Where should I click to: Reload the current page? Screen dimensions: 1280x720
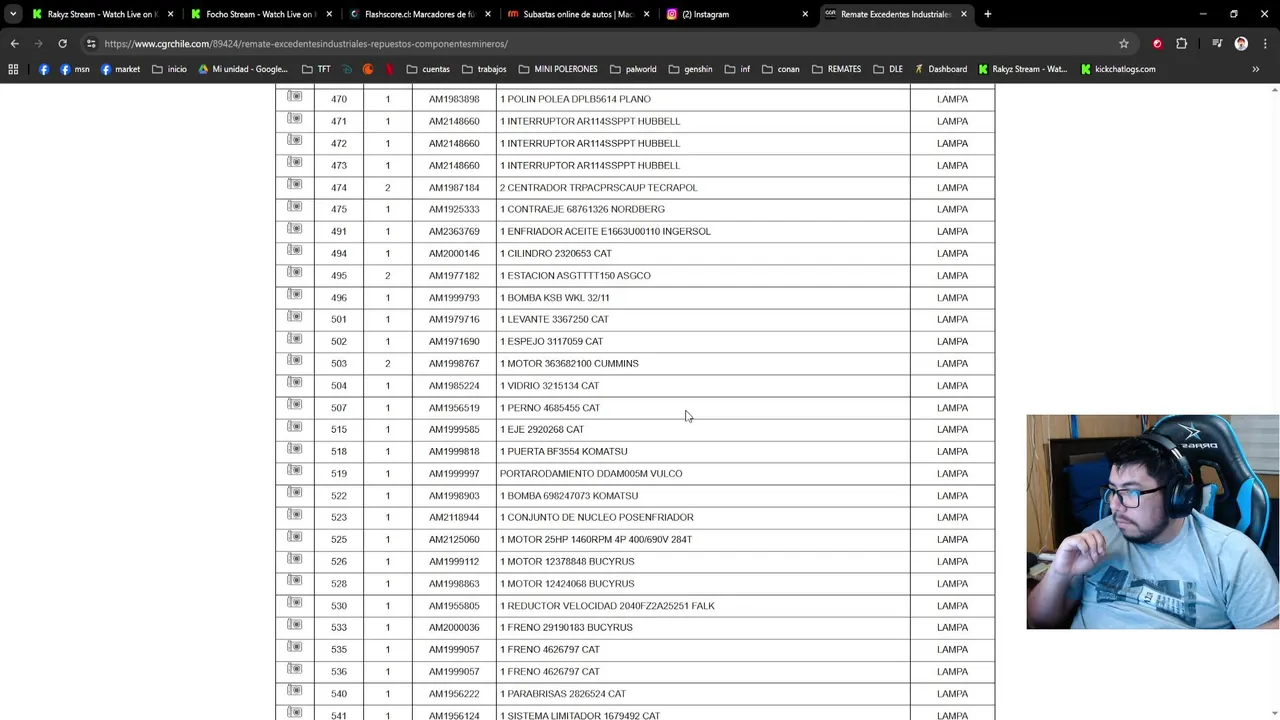tap(62, 44)
